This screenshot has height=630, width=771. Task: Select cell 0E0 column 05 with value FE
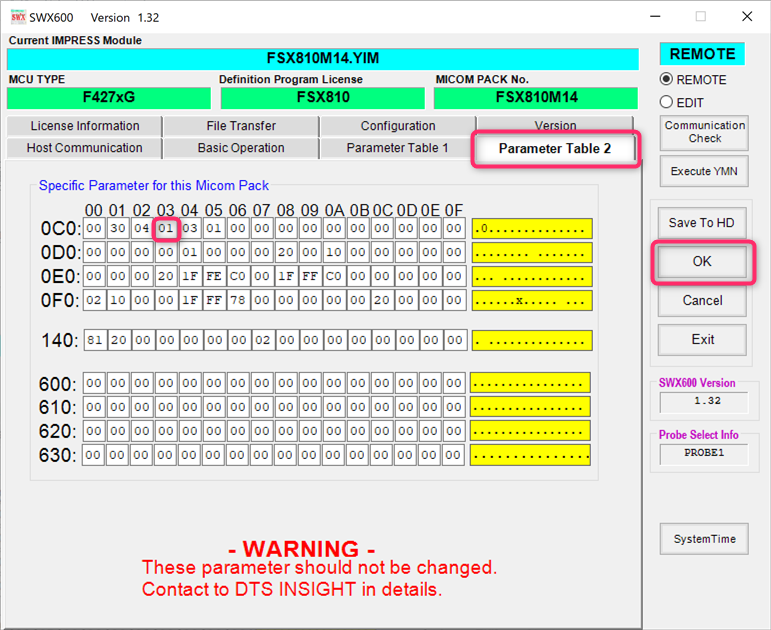coord(214,276)
